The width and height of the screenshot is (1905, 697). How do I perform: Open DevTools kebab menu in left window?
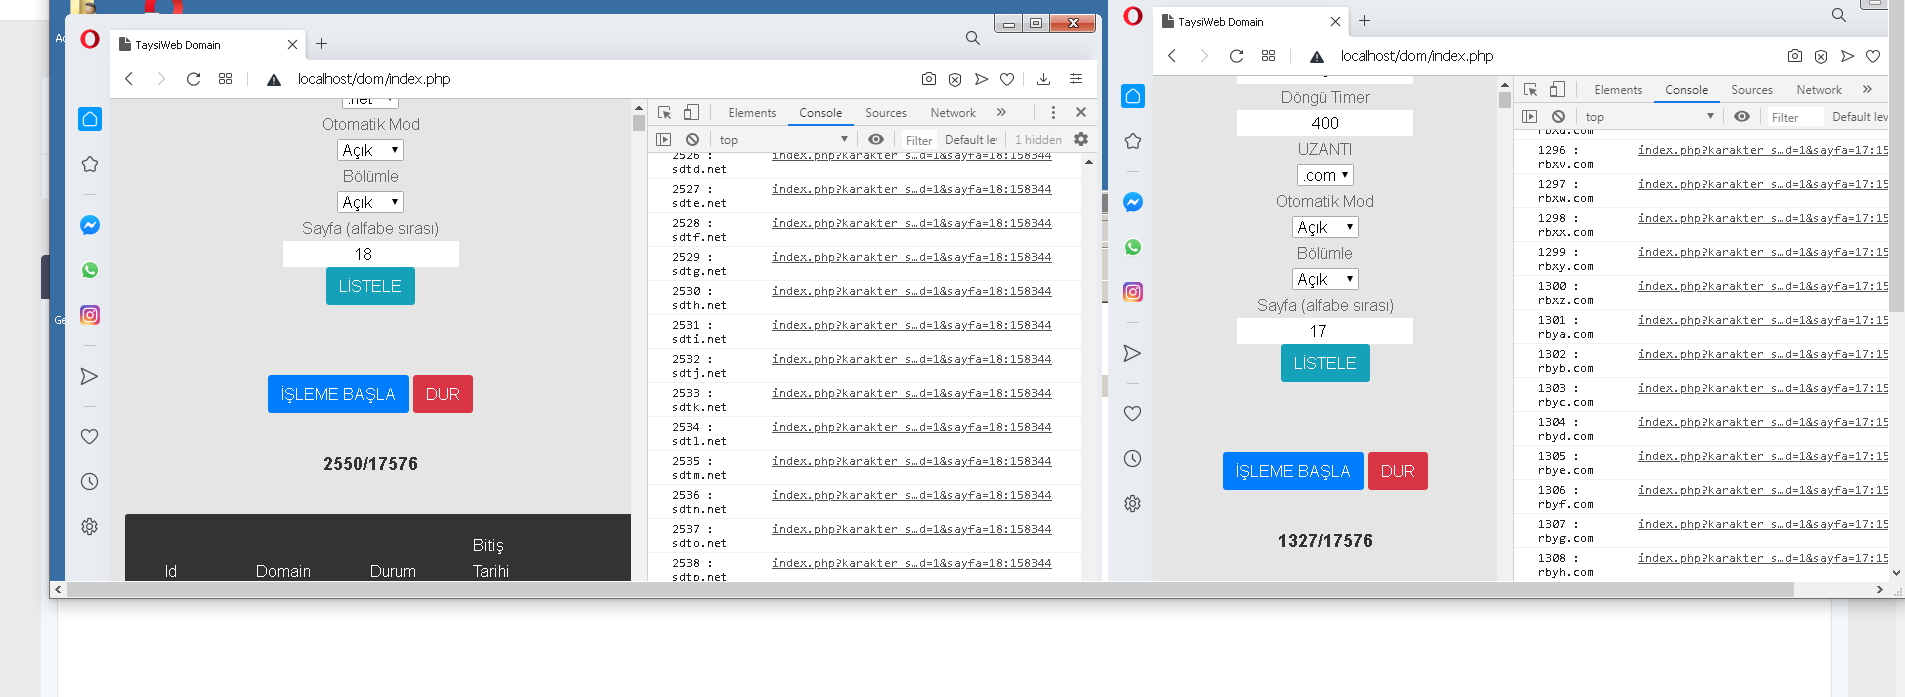point(1053,113)
